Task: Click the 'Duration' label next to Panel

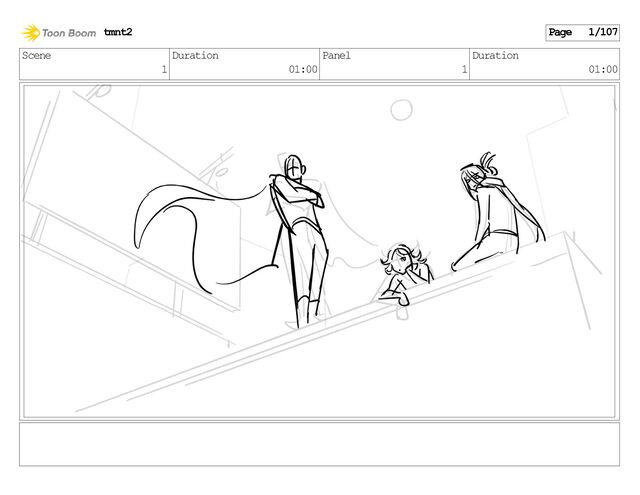Action: (x=496, y=55)
